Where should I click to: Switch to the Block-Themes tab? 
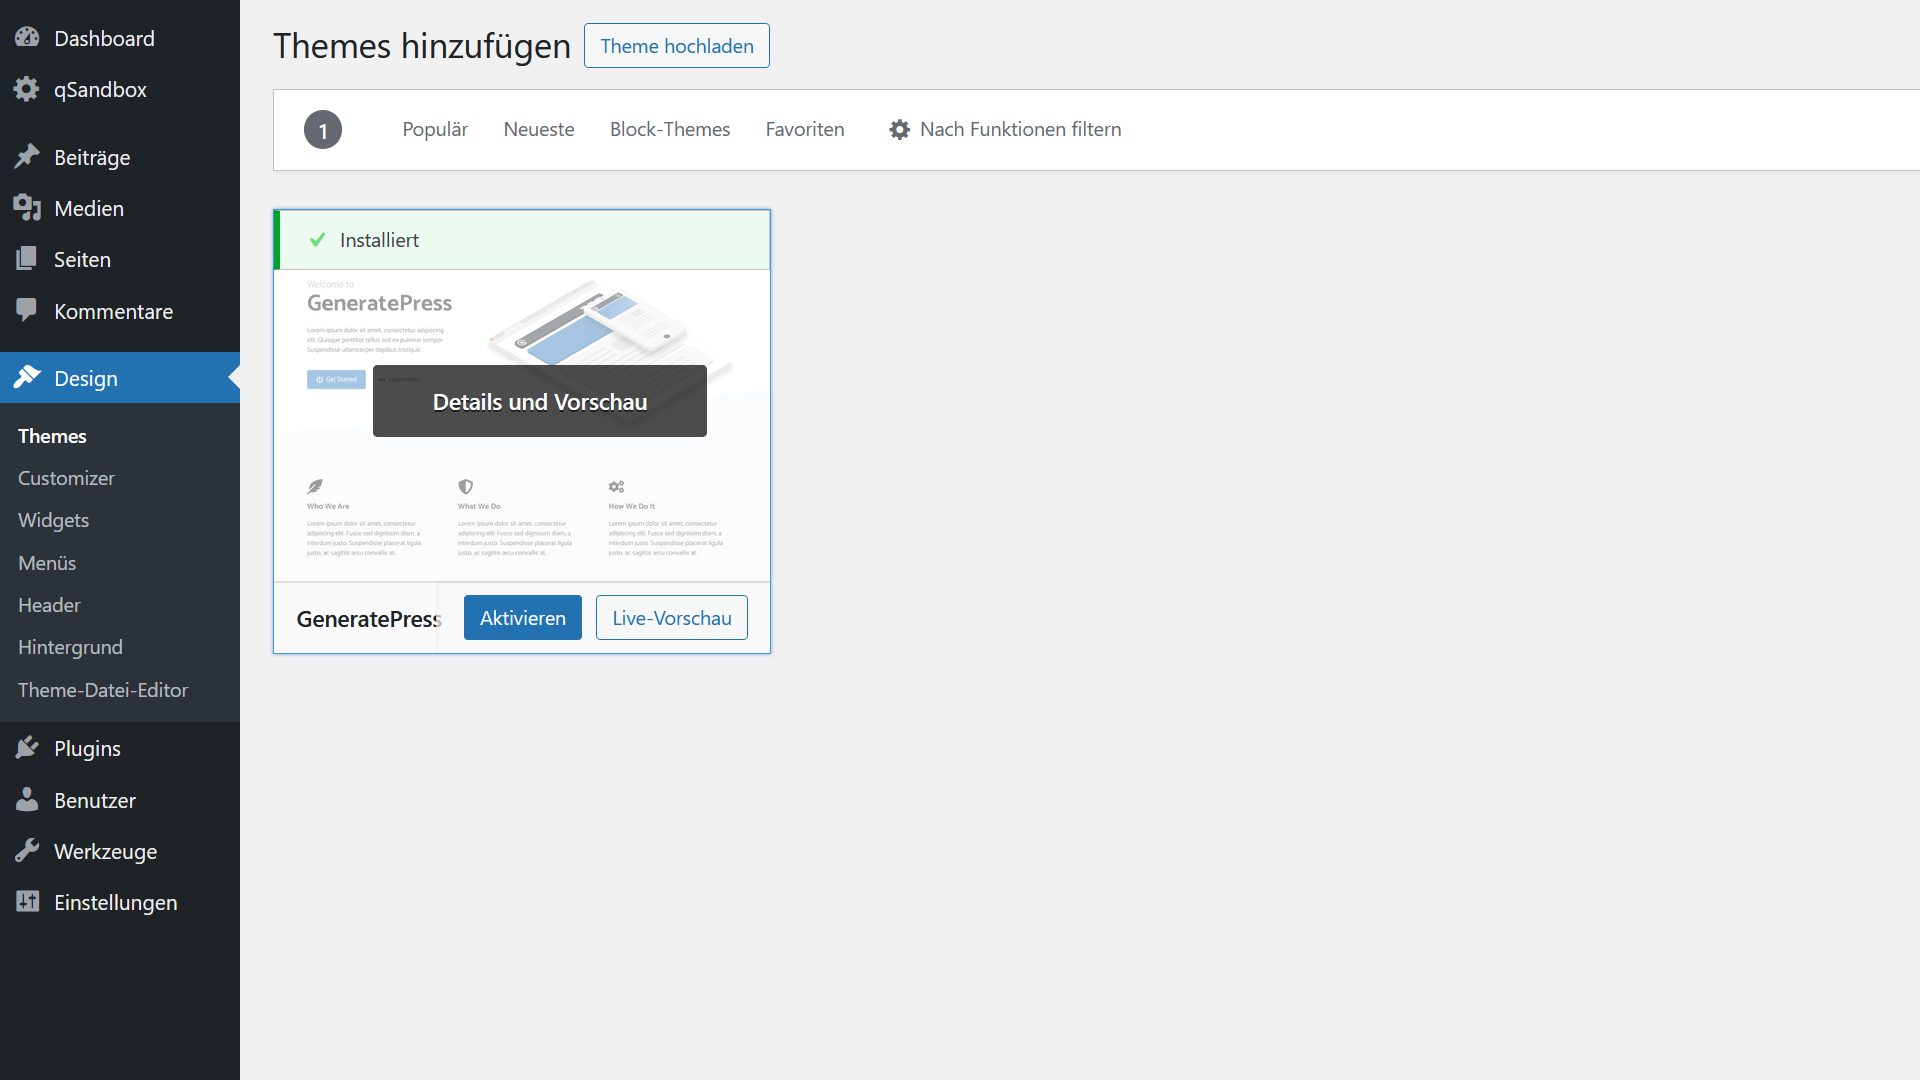pos(670,130)
